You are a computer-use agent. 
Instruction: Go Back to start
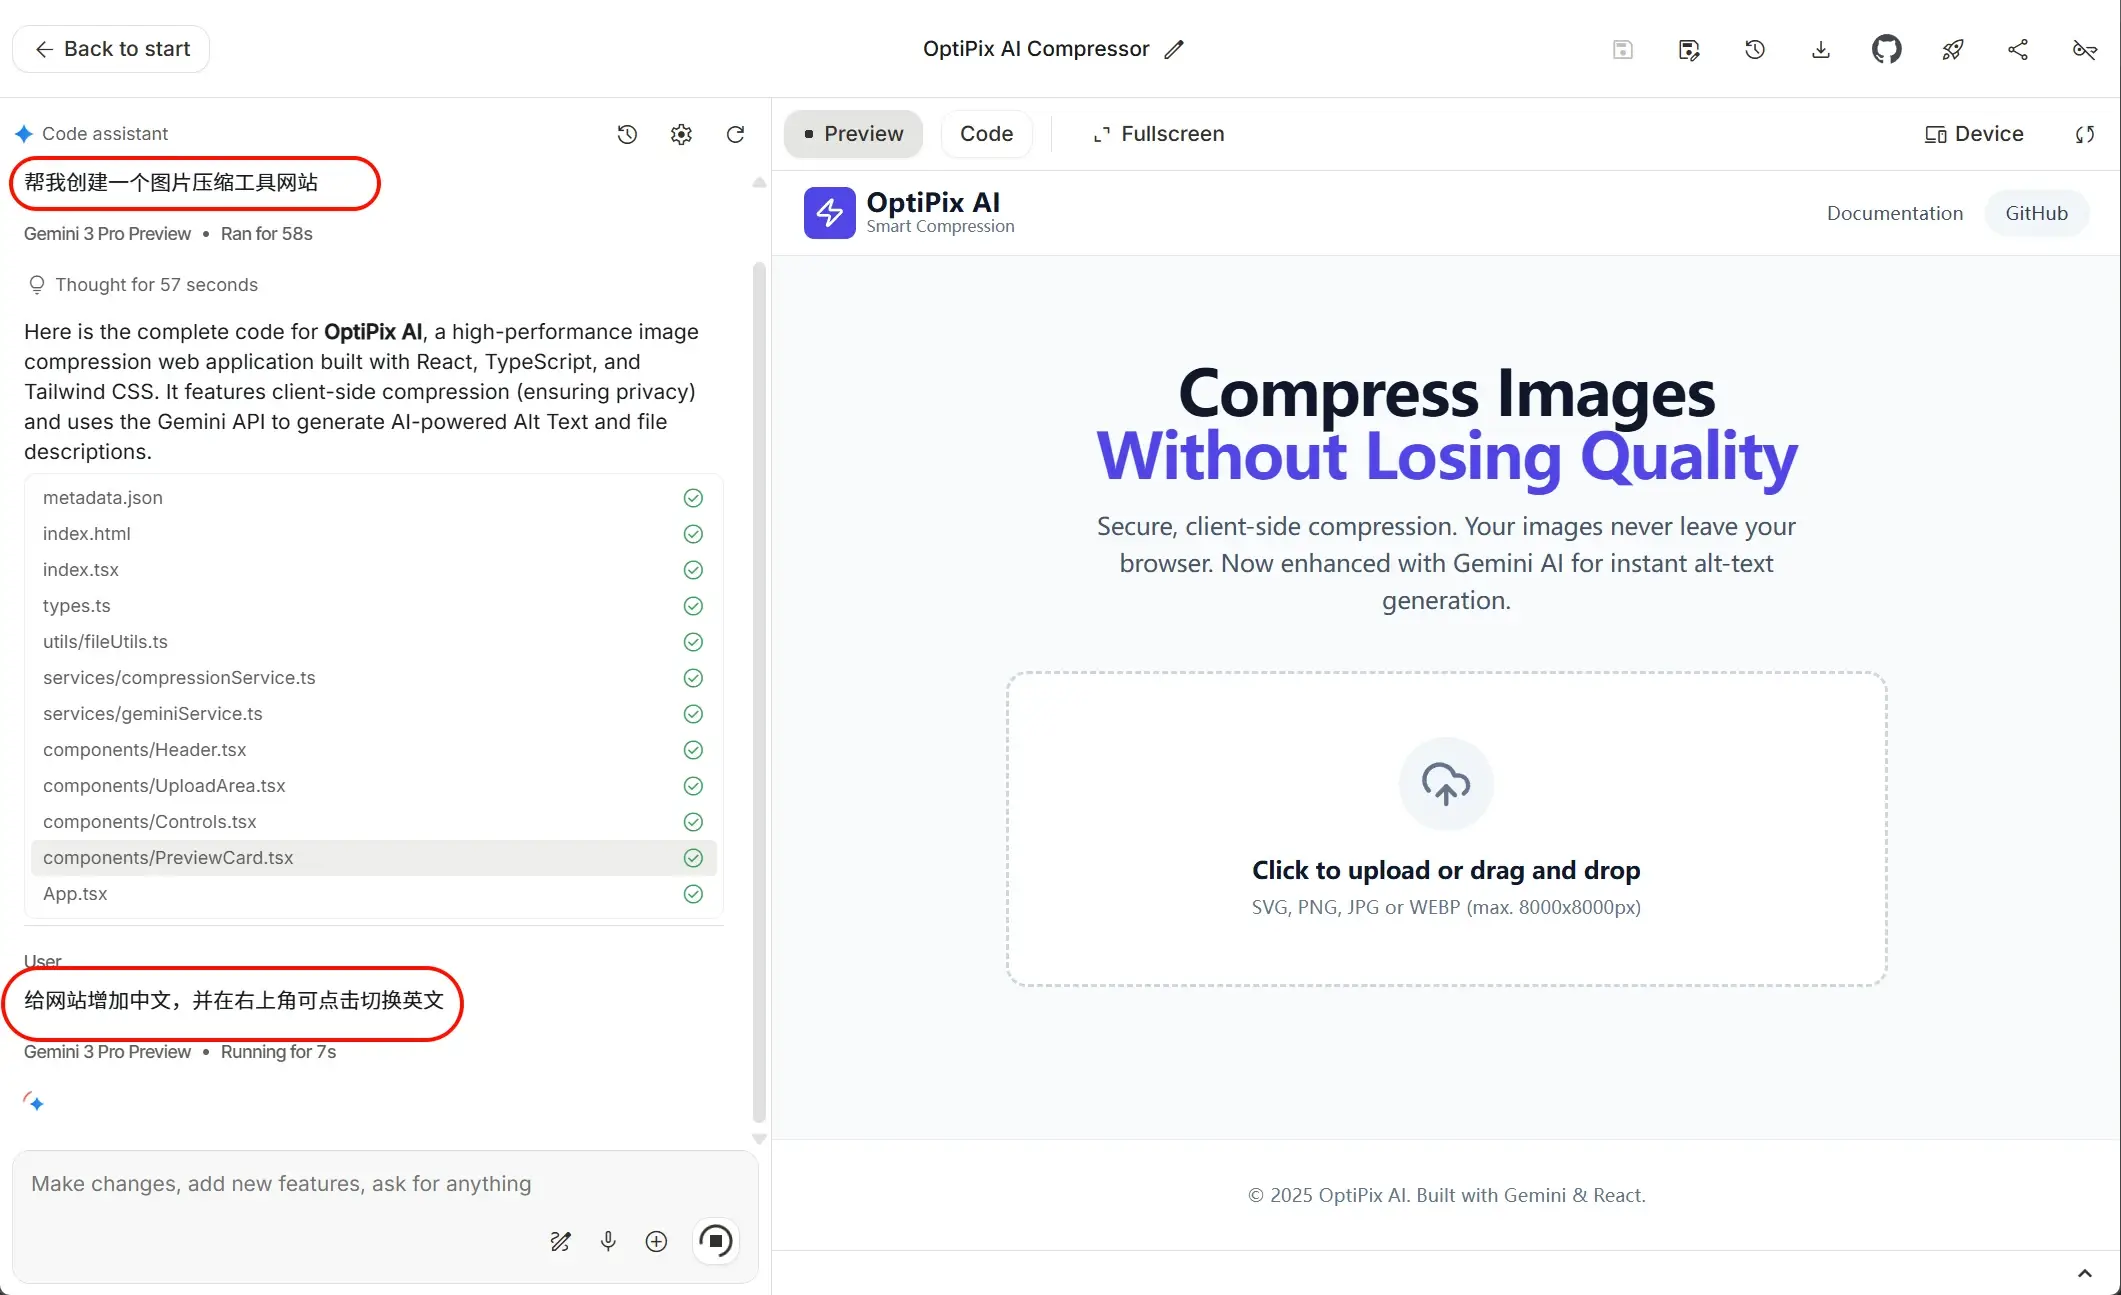point(111,49)
